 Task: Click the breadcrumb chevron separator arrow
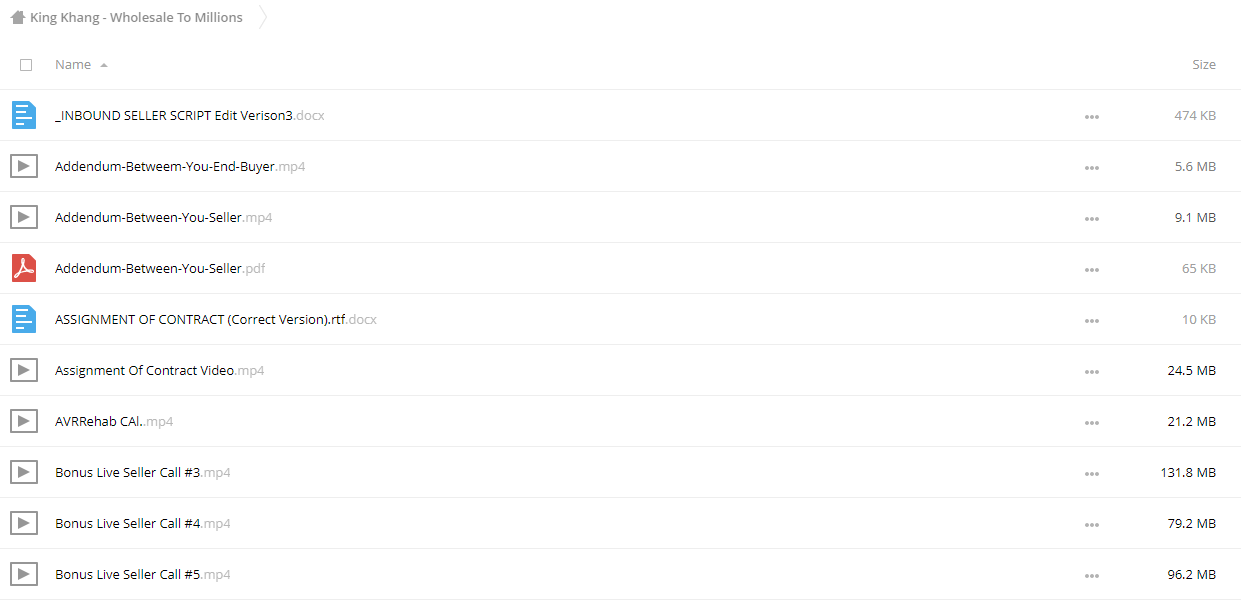263,17
